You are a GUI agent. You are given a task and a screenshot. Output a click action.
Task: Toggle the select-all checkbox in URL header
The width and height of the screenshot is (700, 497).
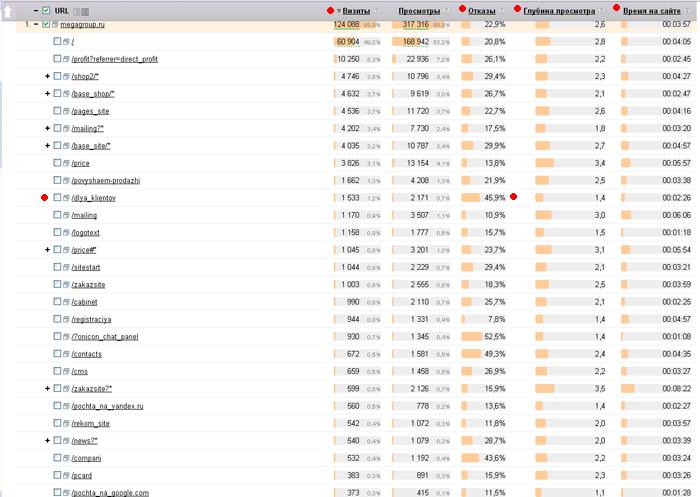tap(46, 10)
